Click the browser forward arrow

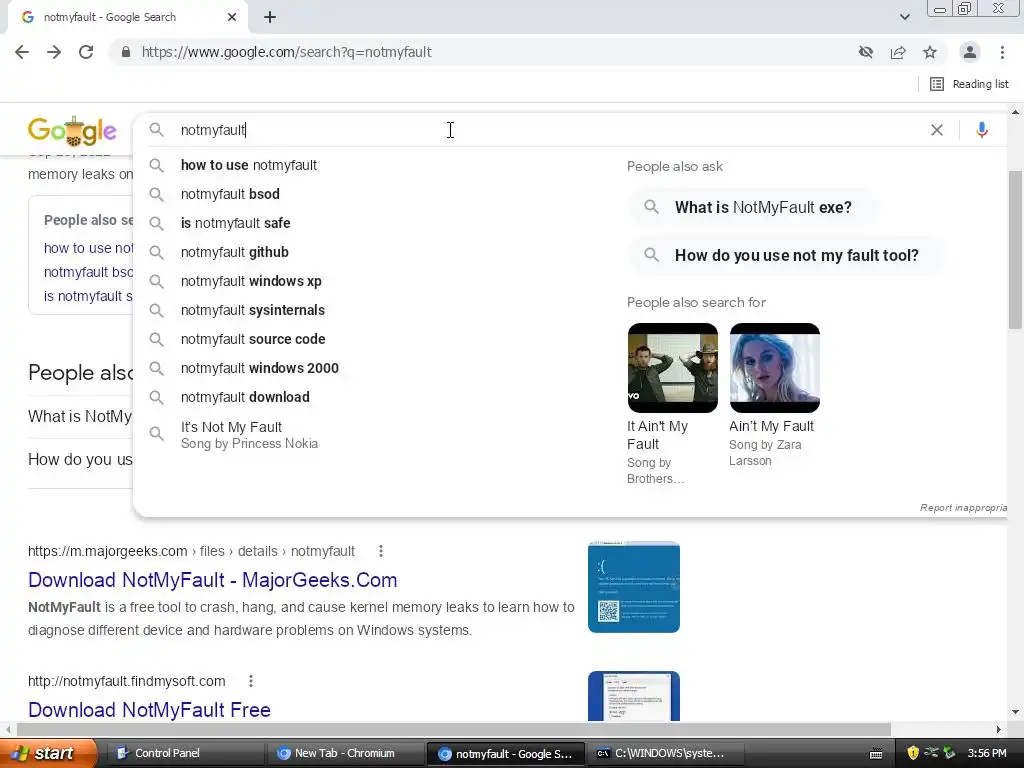(54, 52)
